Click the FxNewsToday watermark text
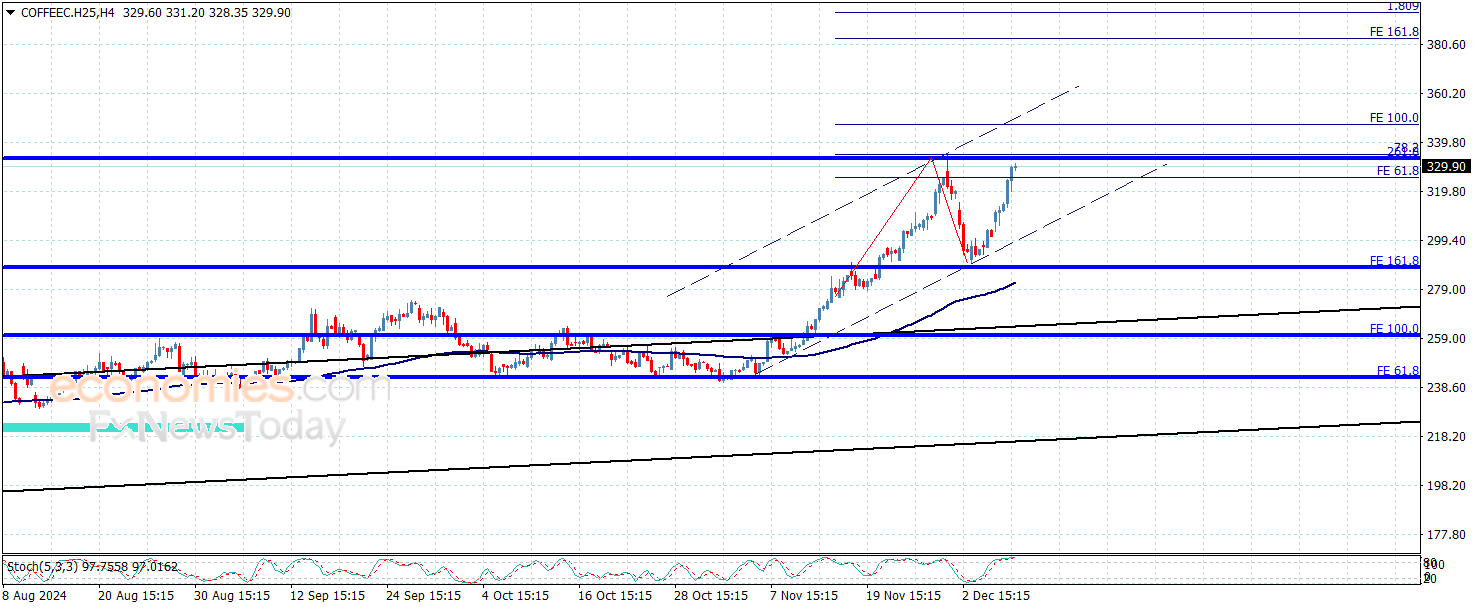 tap(217, 428)
